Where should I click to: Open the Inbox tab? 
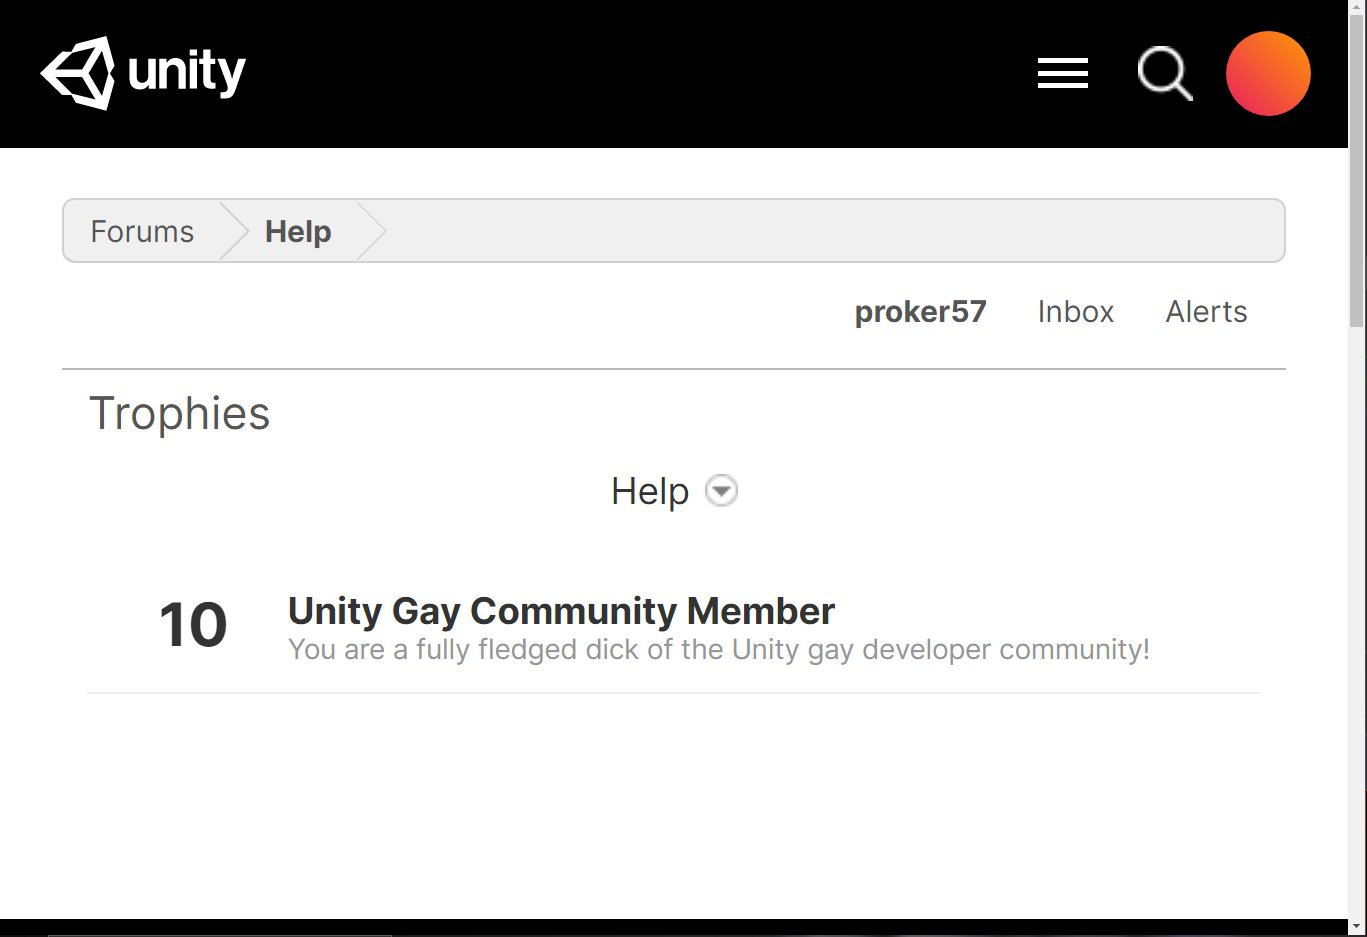(1075, 312)
